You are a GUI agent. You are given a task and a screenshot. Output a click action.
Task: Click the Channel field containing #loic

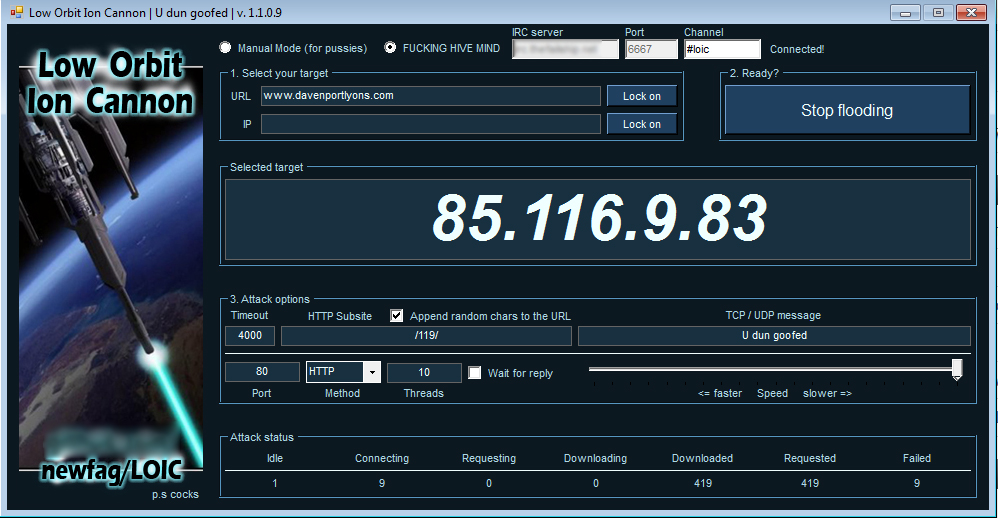click(722, 49)
